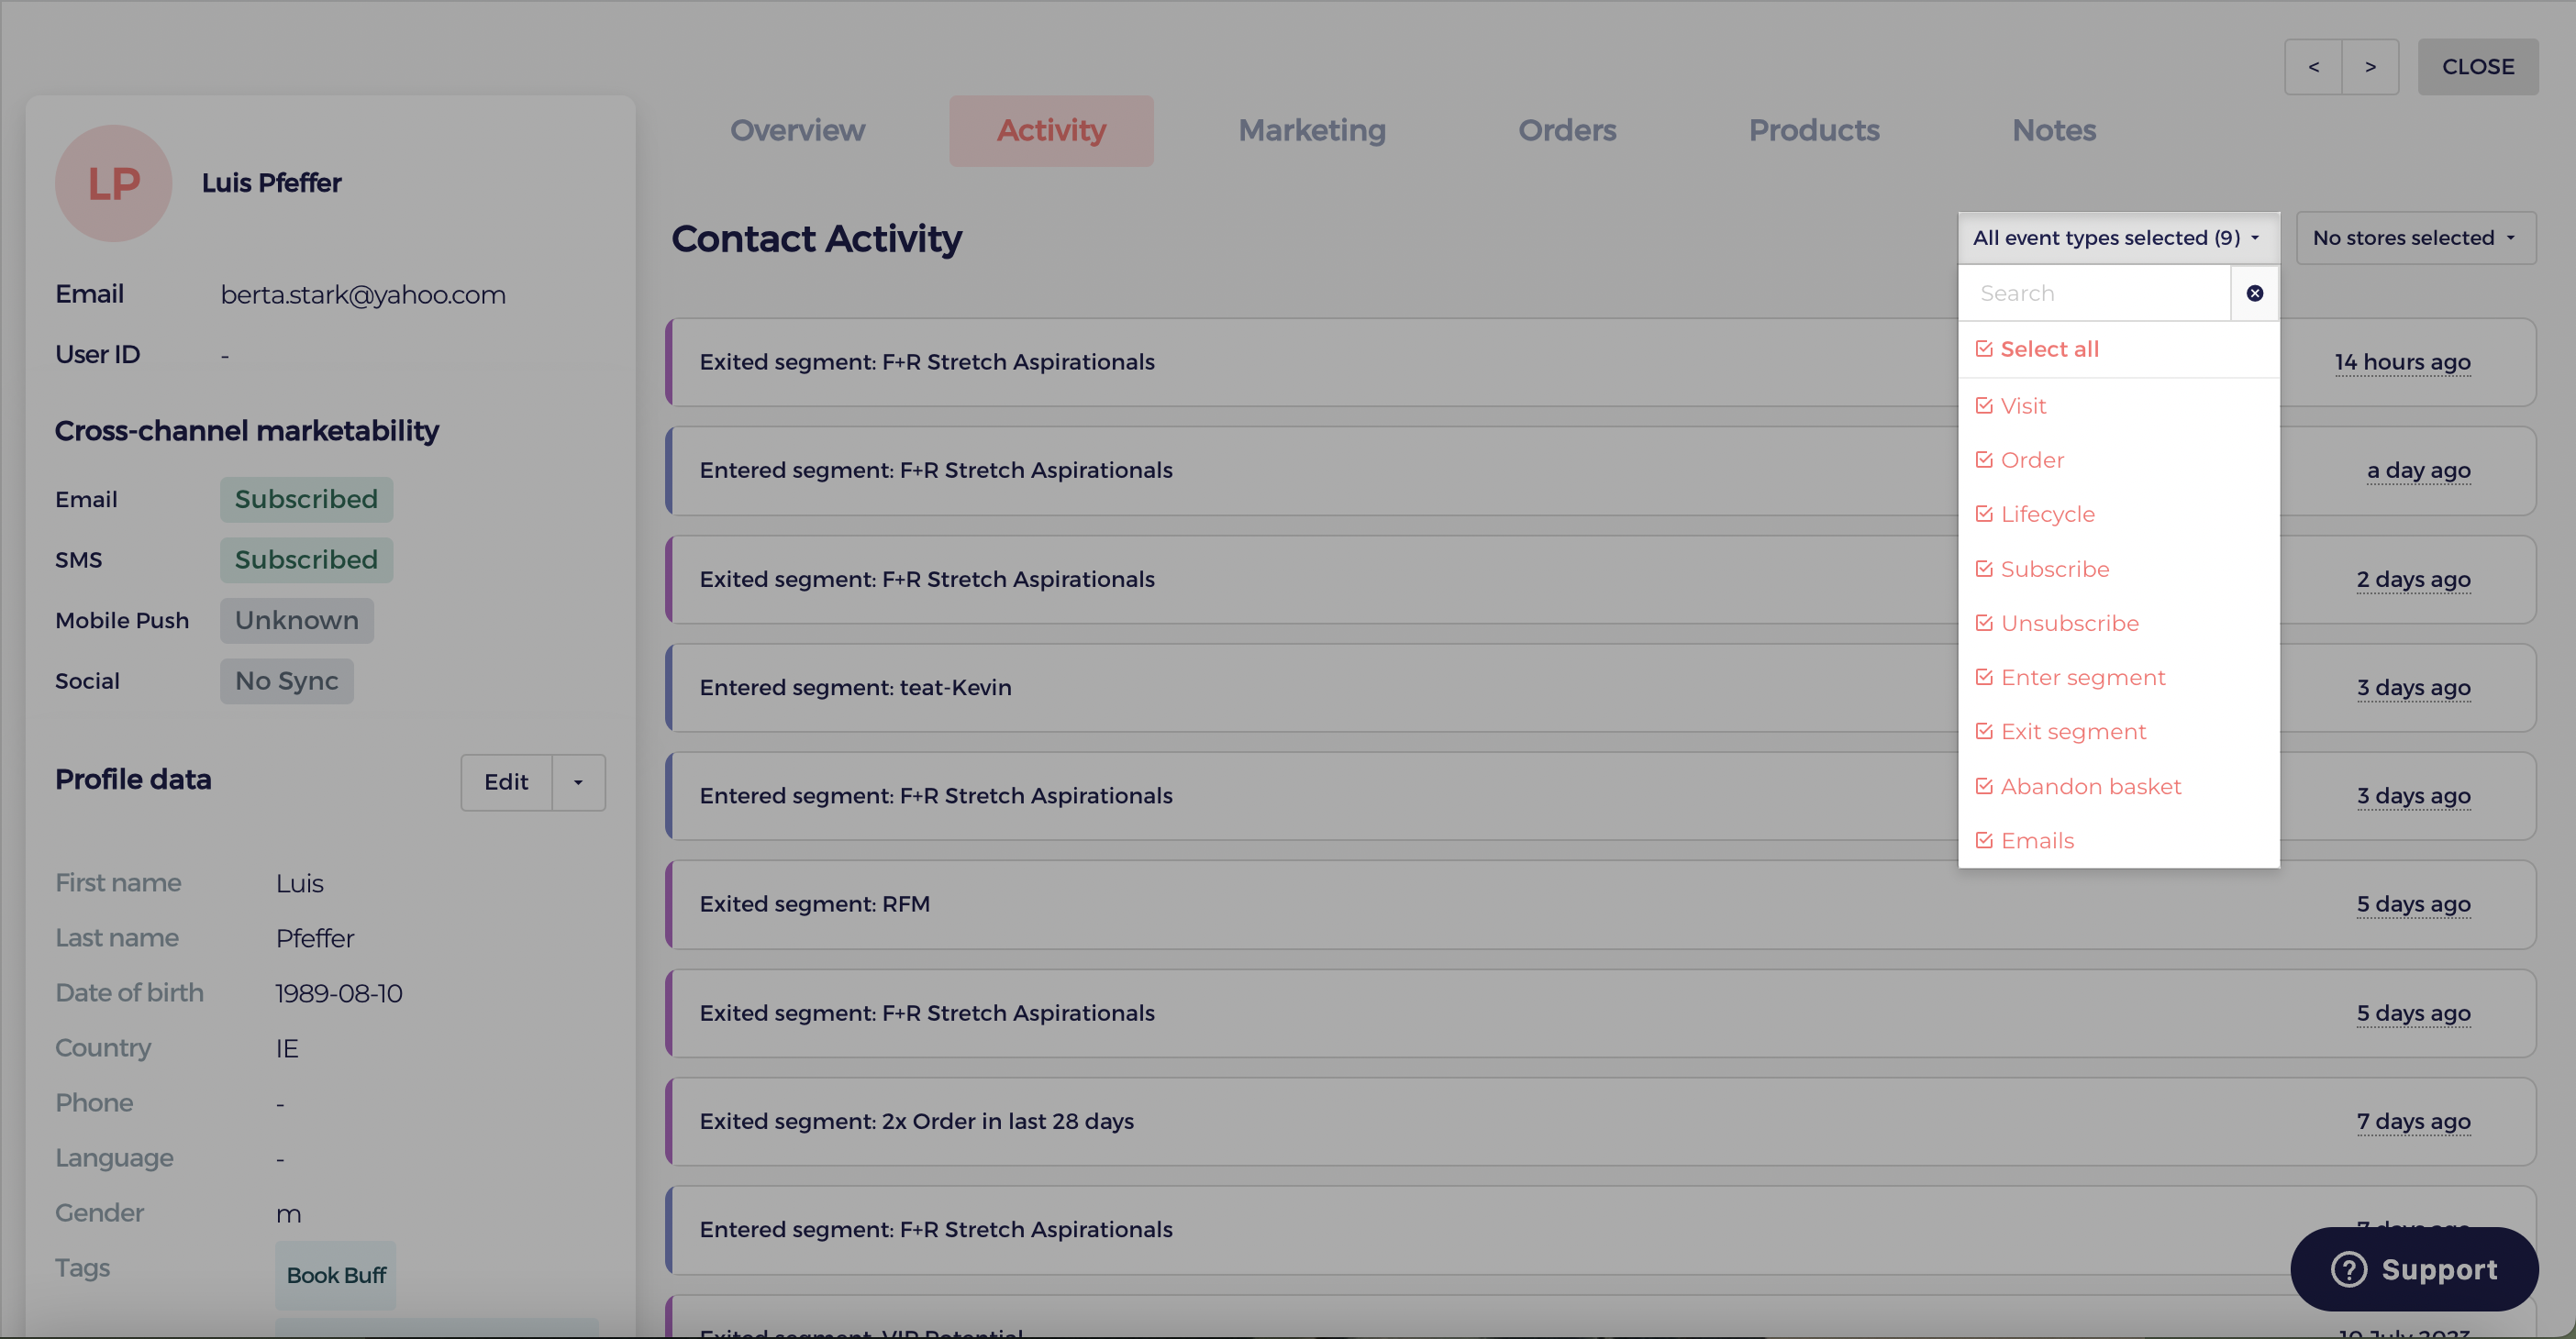Image resolution: width=2576 pixels, height=1339 pixels.
Task: Click the Mobile Push Unknown badge
Action: [297, 621]
